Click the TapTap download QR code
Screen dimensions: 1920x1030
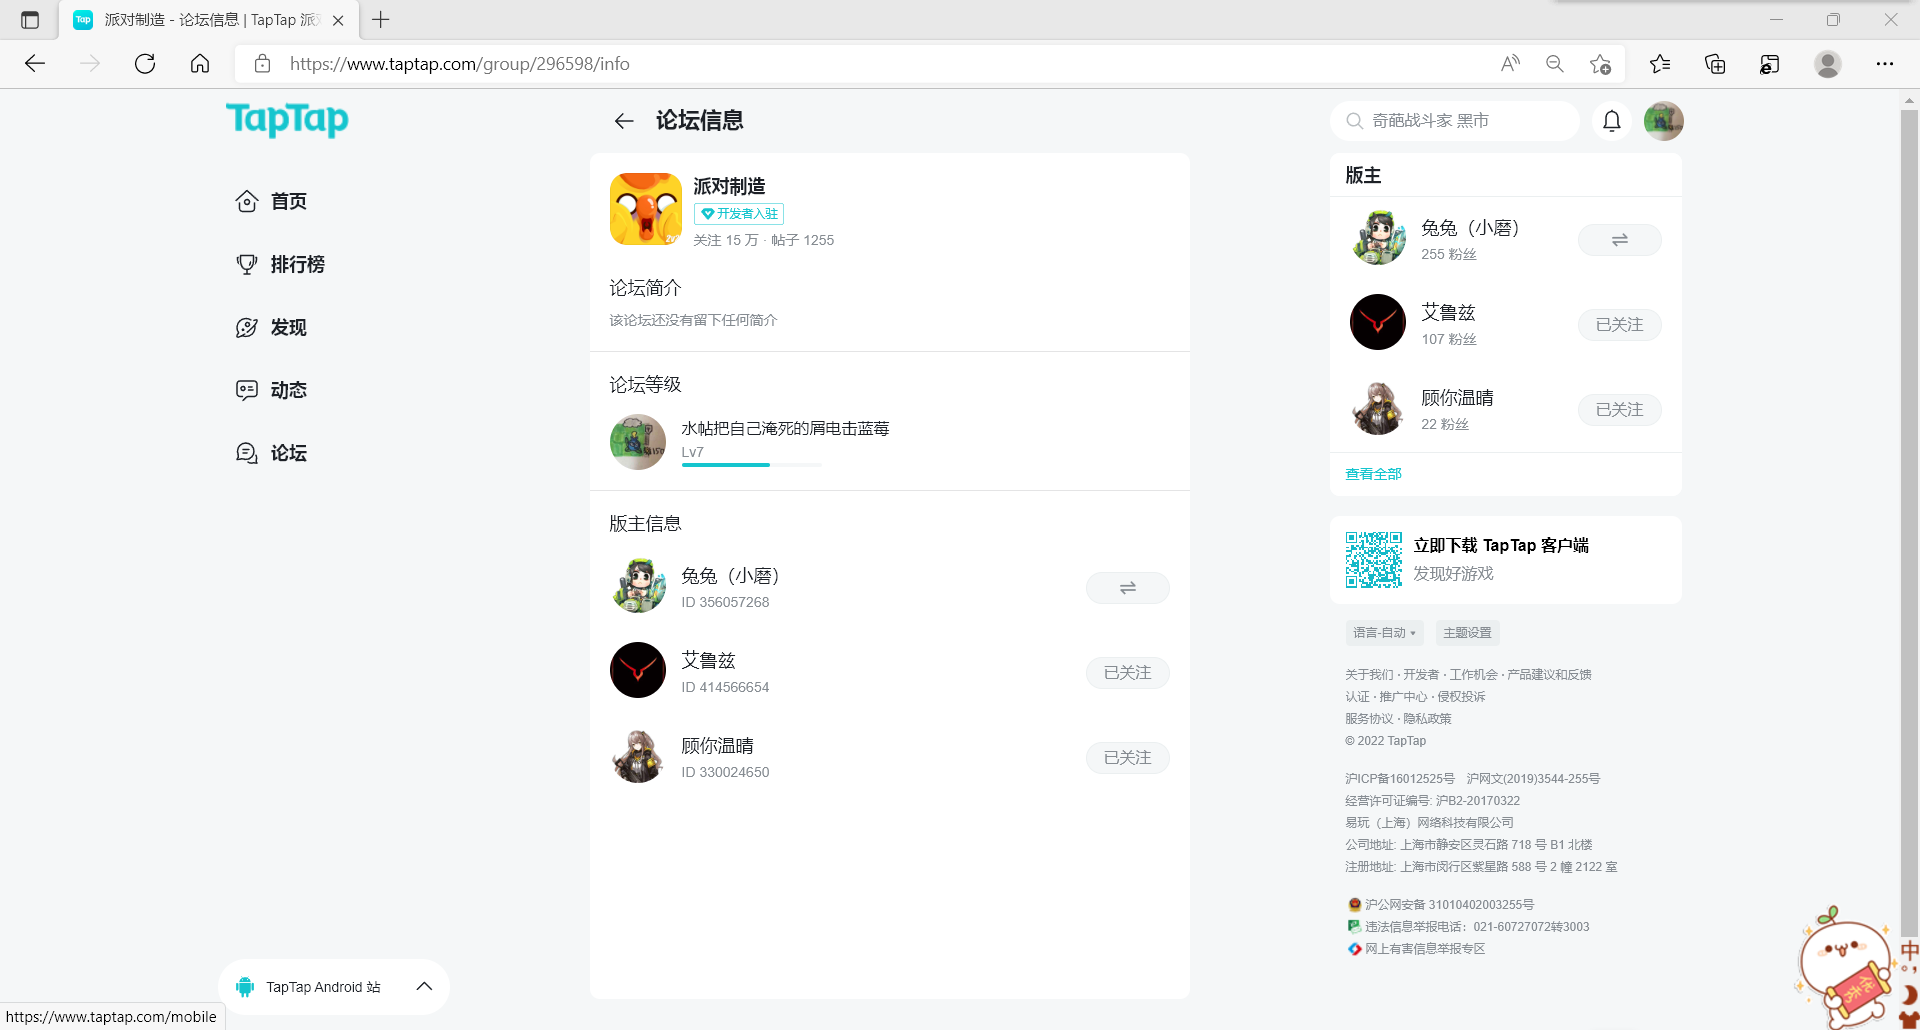coord(1373,560)
